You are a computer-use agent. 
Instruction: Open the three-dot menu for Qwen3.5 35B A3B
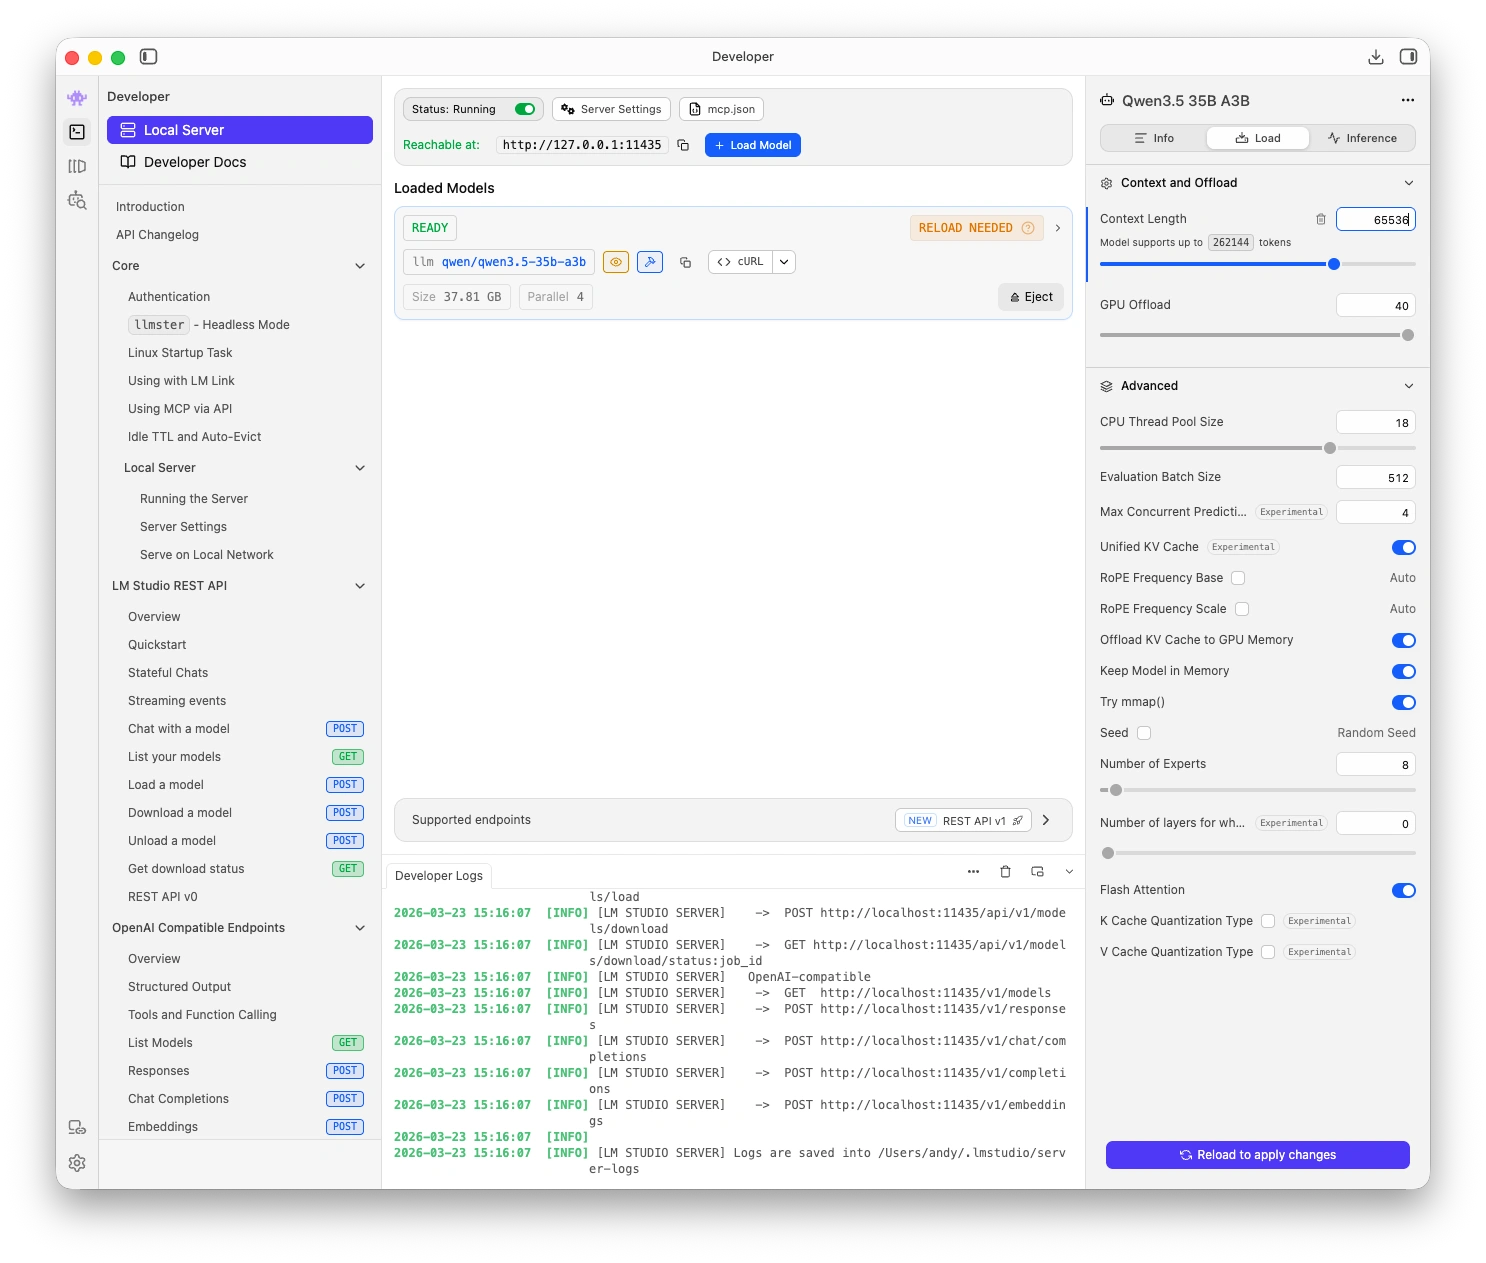point(1408,100)
